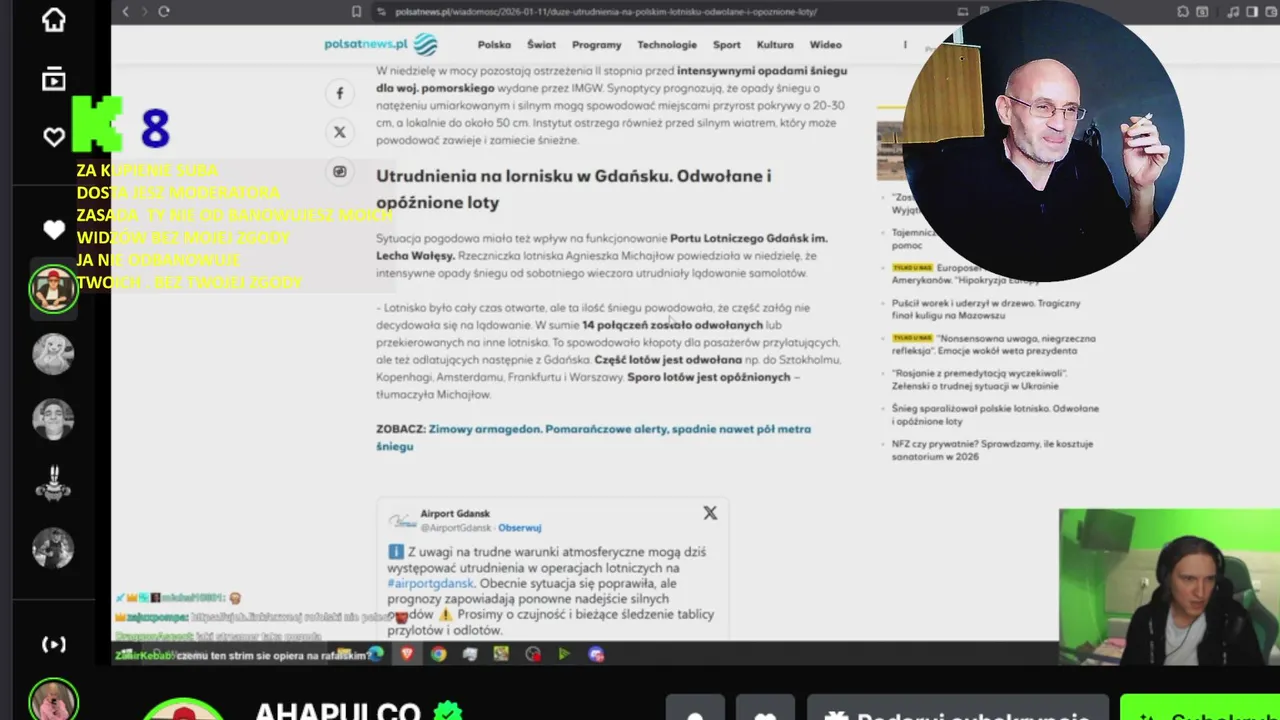
Task: Click the third share icon below X
Action: coord(340,171)
